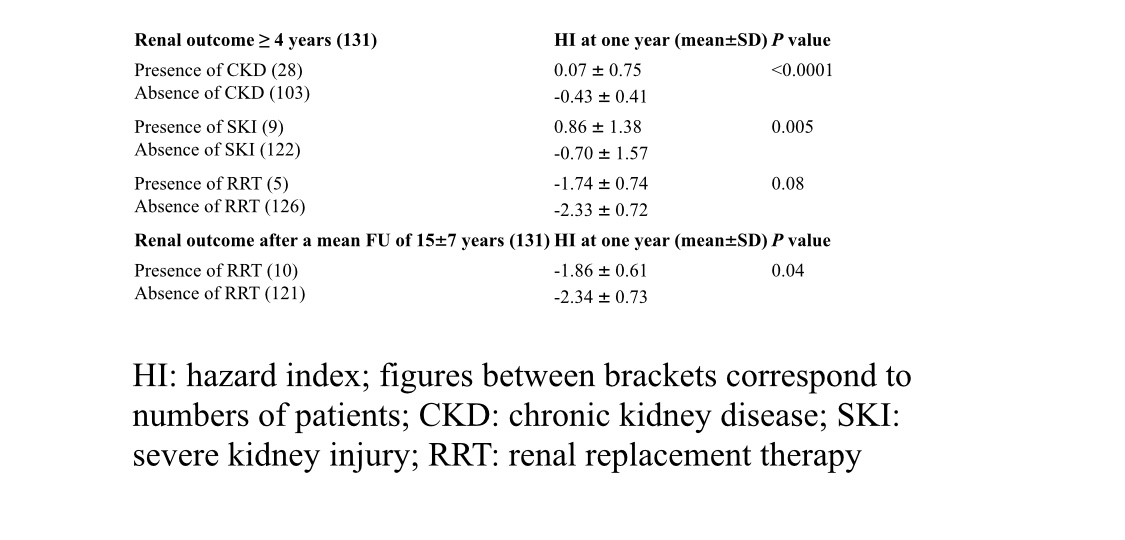Click the value -0.70 ± 1.57
The height and width of the screenshot is (540, 1125).
(x=600, y=154)
